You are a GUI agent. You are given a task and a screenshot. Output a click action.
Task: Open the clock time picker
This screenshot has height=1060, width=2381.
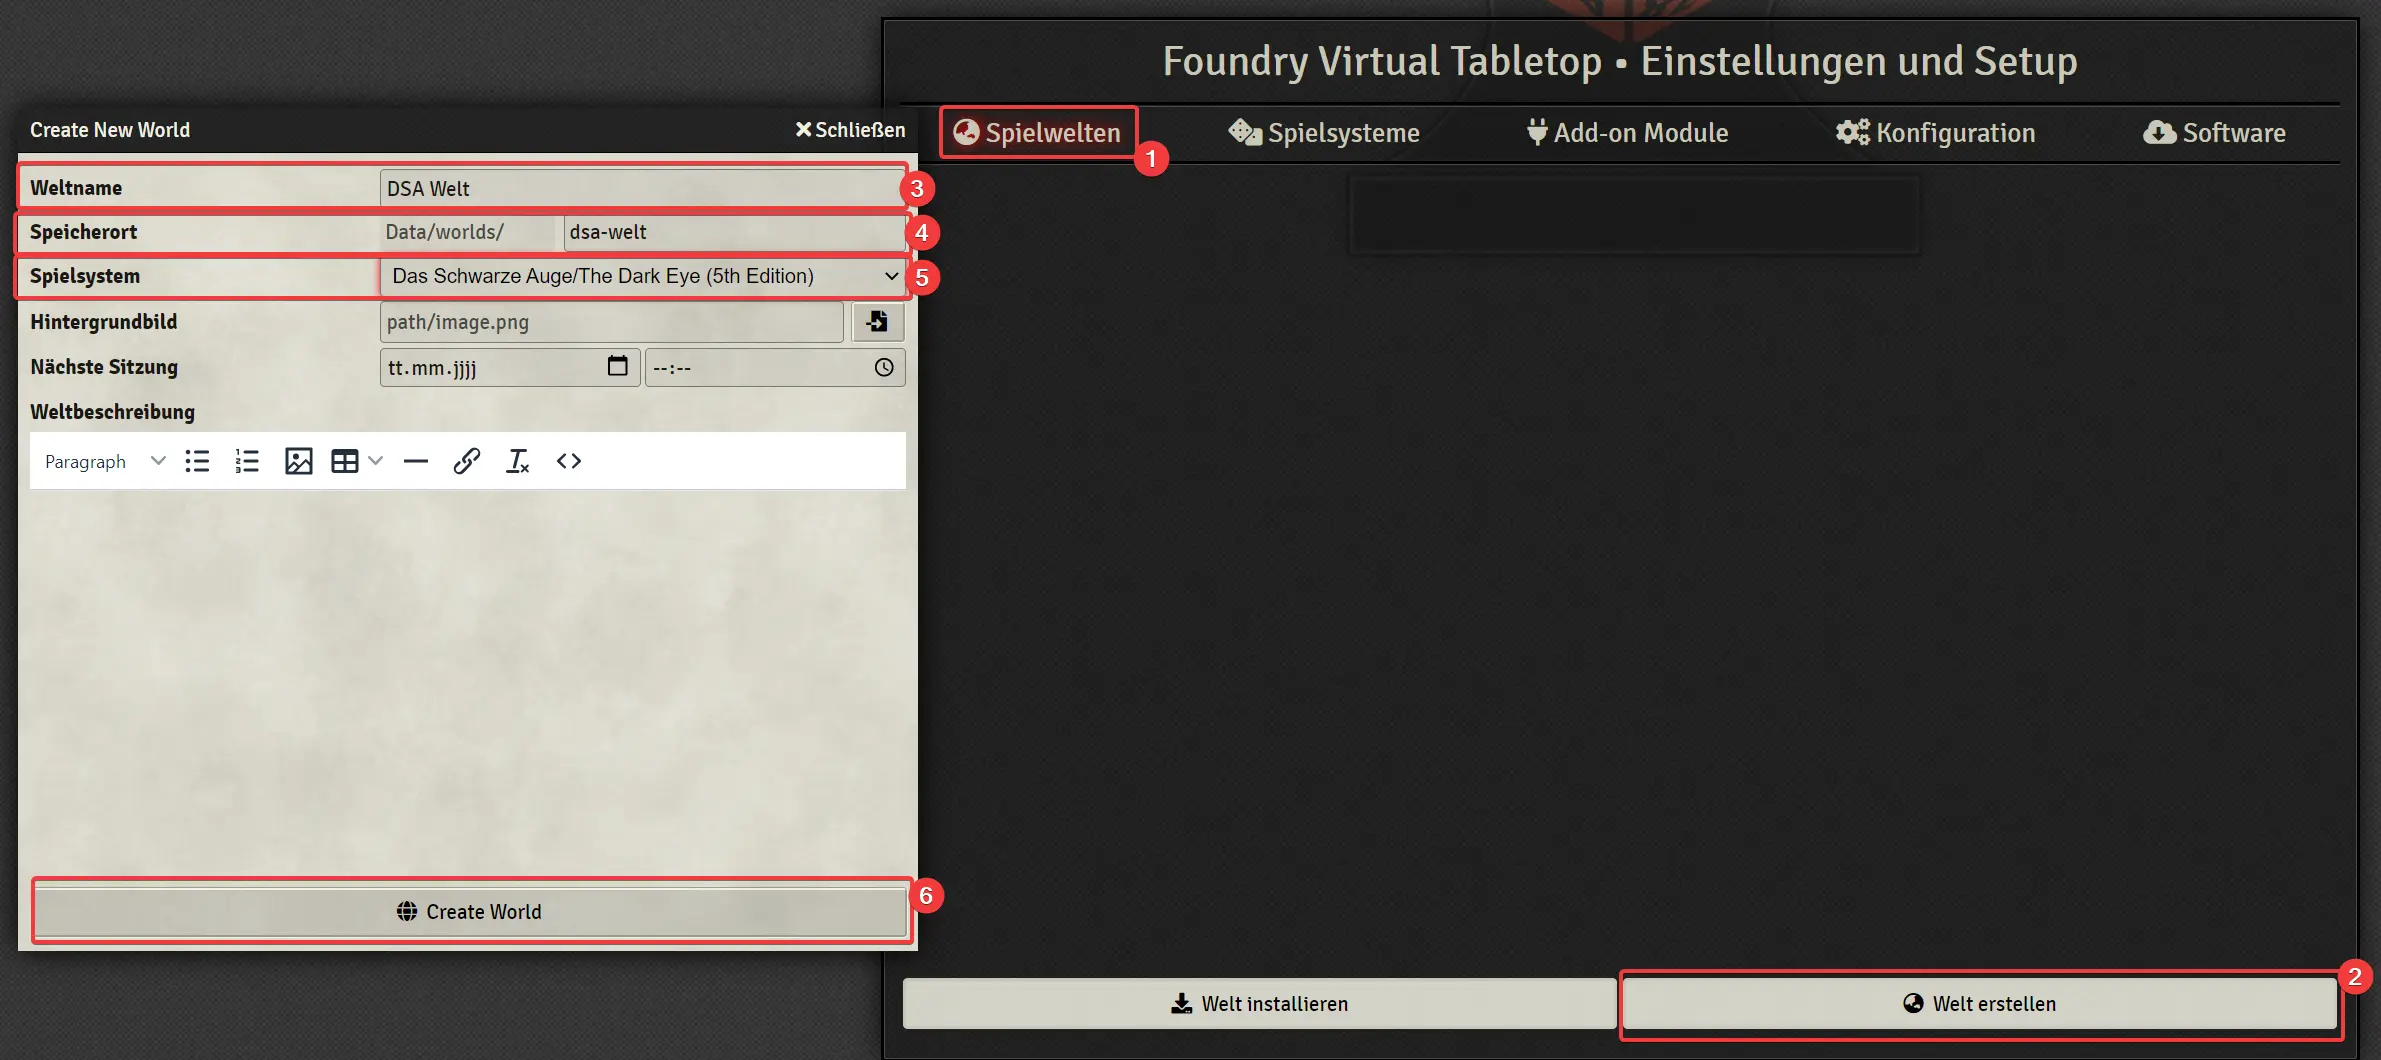[x=884, y=367]
